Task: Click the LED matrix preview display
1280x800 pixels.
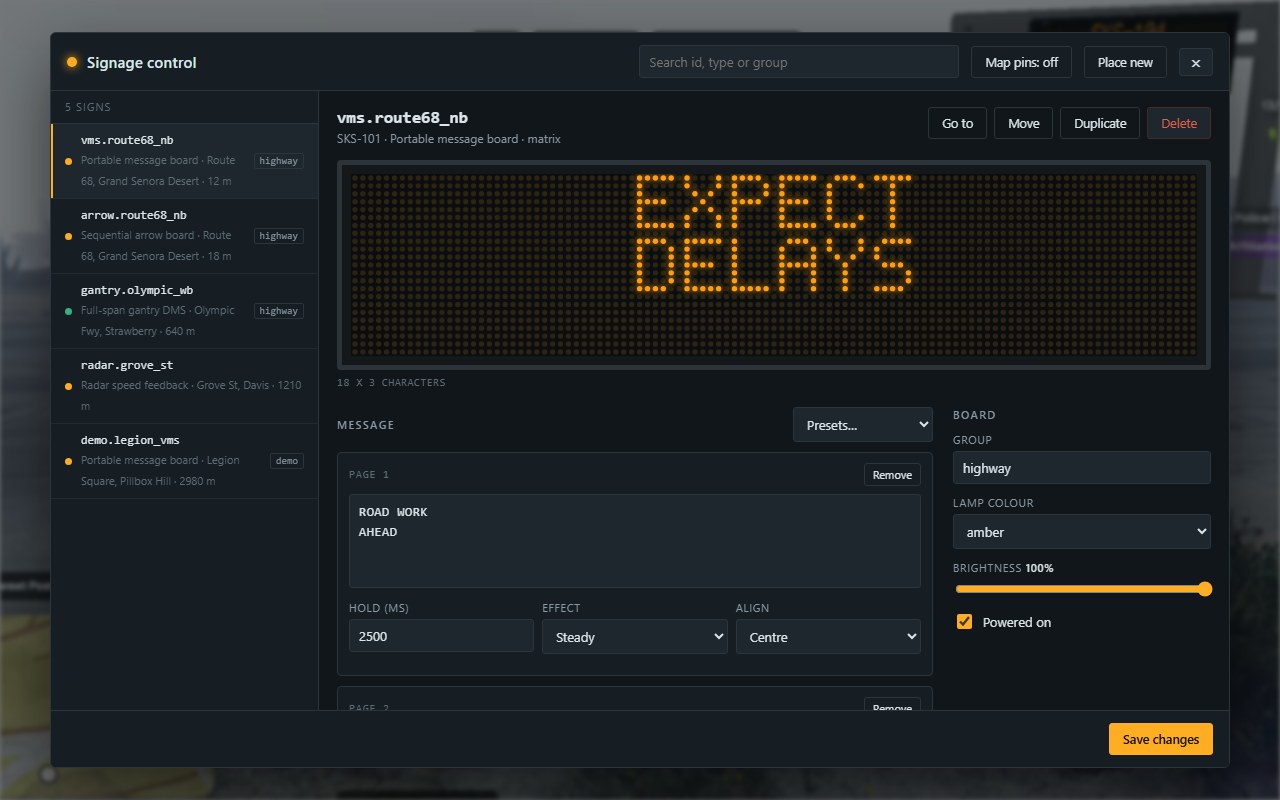Action: point(774,265)
